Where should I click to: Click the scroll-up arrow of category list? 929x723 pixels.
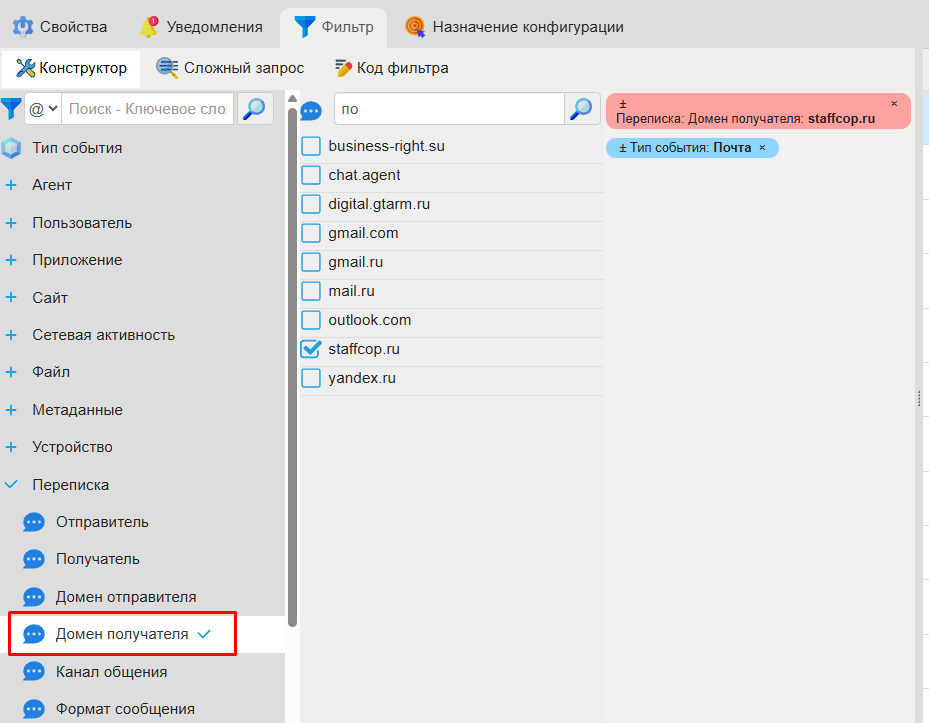(x=292, y=98)
